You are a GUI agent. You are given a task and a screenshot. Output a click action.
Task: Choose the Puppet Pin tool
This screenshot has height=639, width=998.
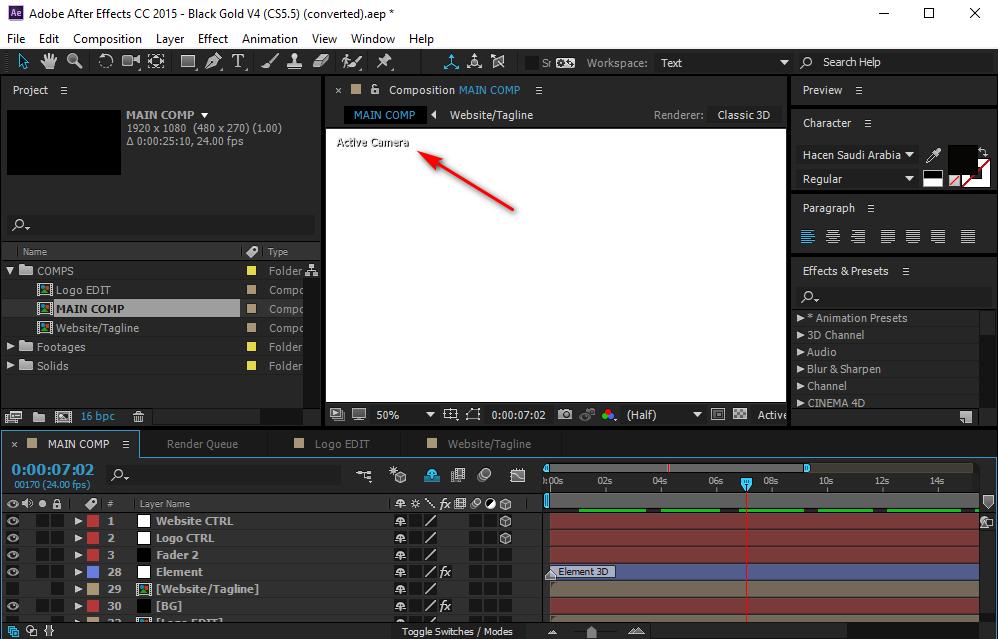(383, 62)
